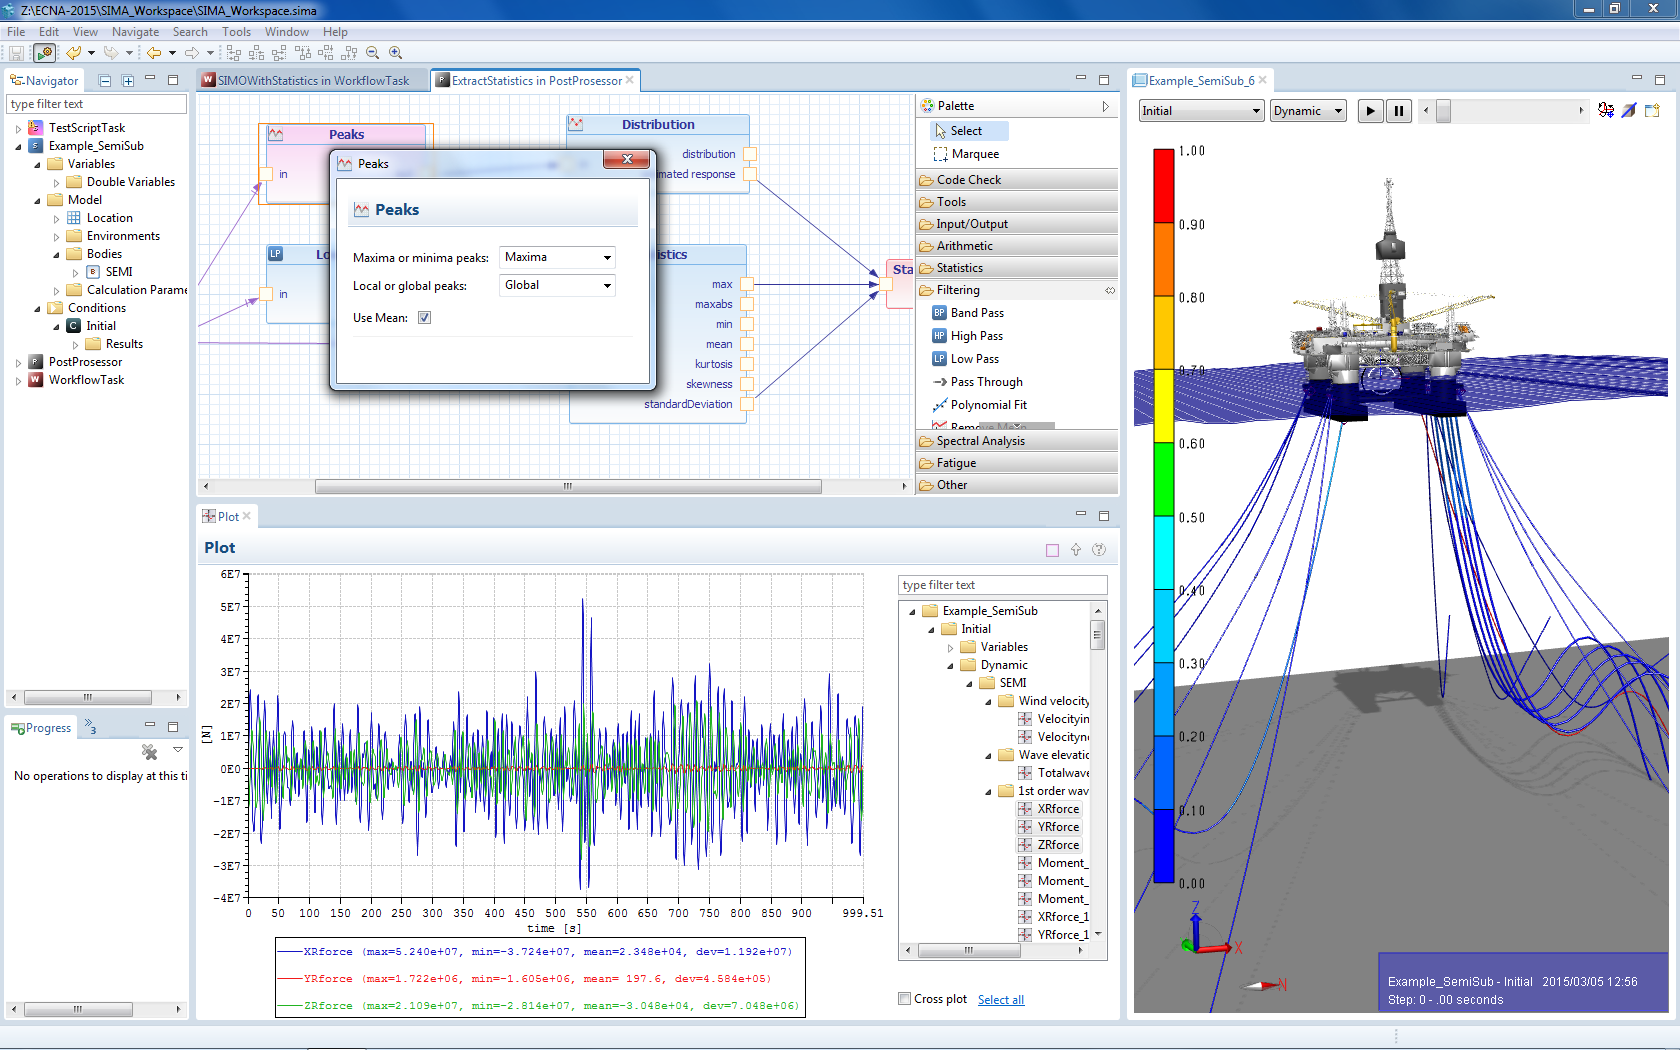Collapse all Navigator tree items
1680x1050 pixels.
click(105, 81)
